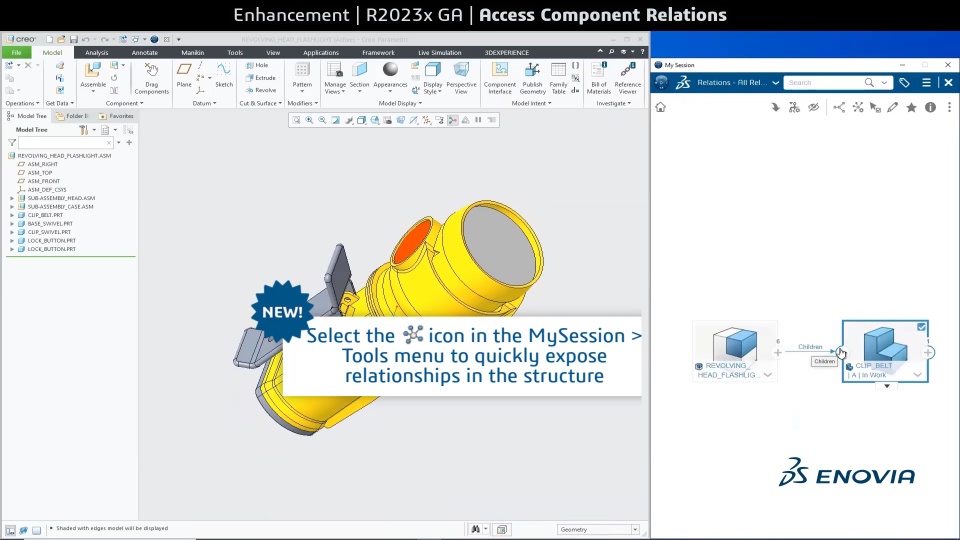Click the REVOLVING_HEAD_FLASHLIG thumbnail
The height and width of the screenshot is (540, 960).
point(735,342)
